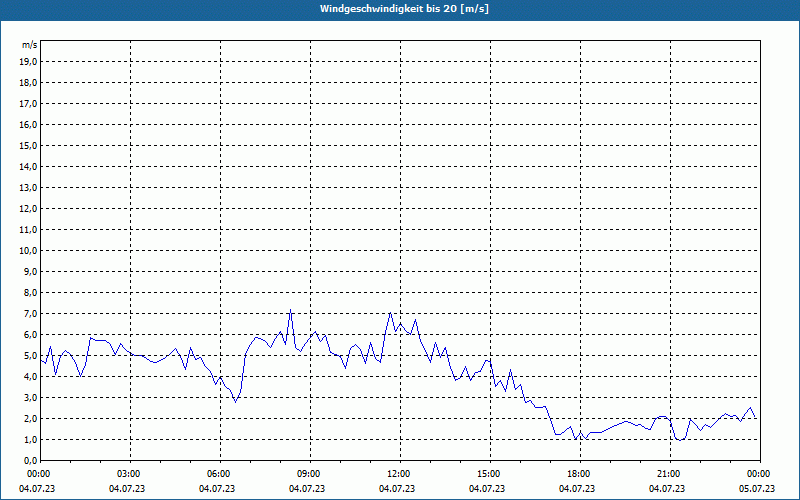This screenshot has width=800, height=500.
Task: Click the 7,0 y-axis label
Action: [30, 314]
